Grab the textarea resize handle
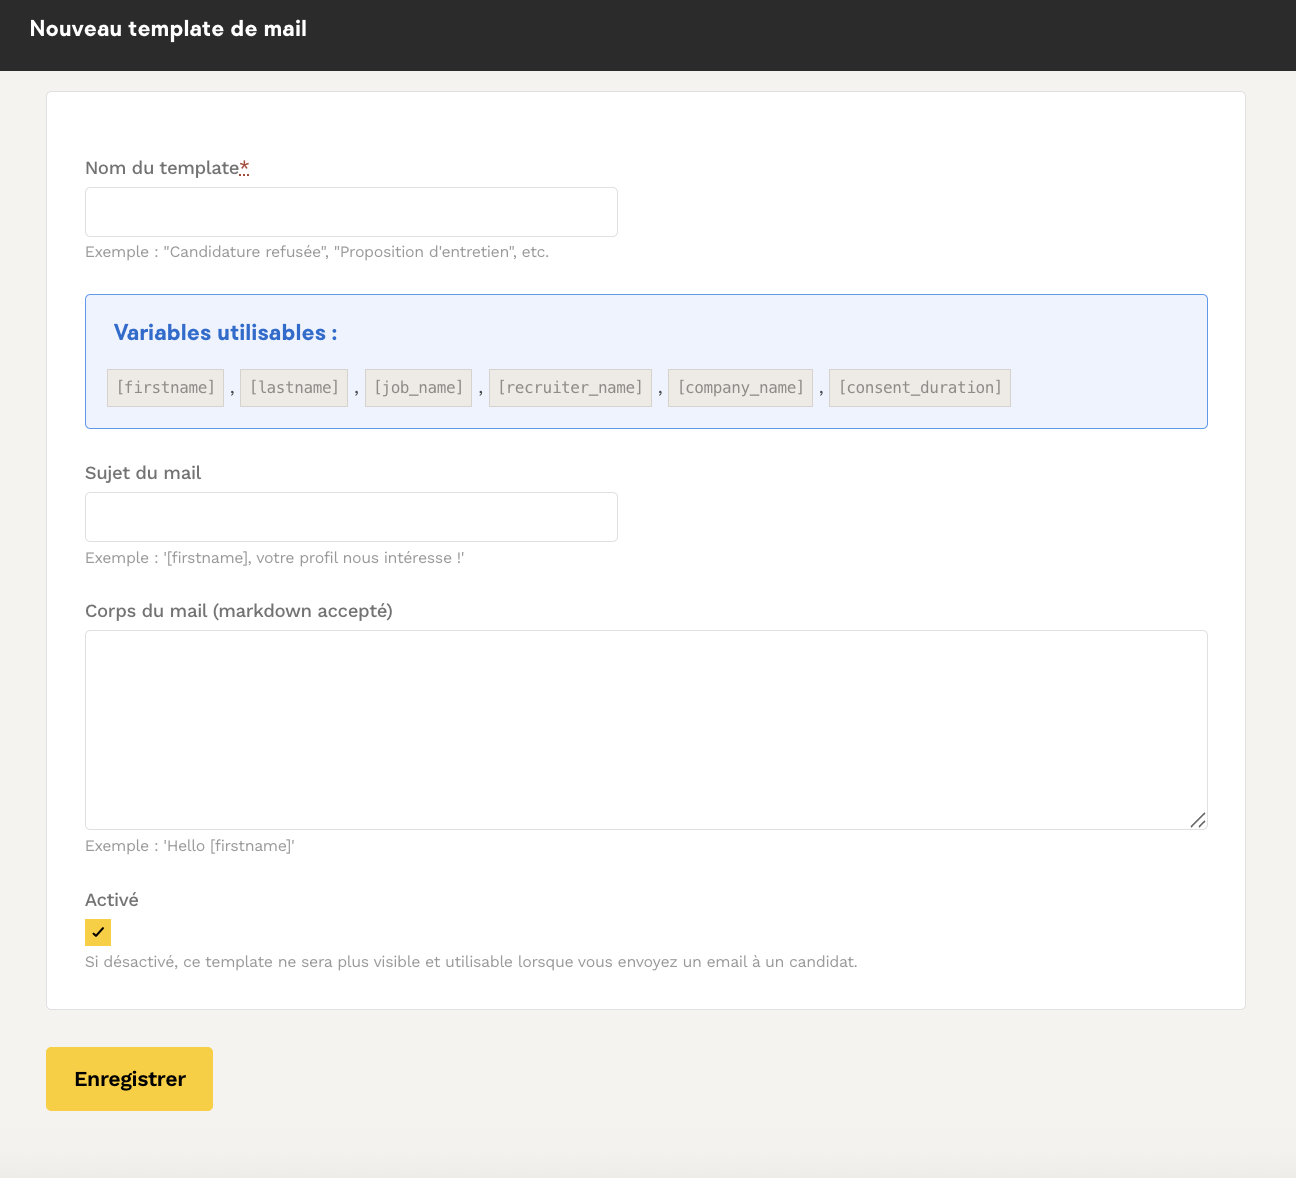This screenshot has height=1178, width=1296. click(x=1198, y=820)
